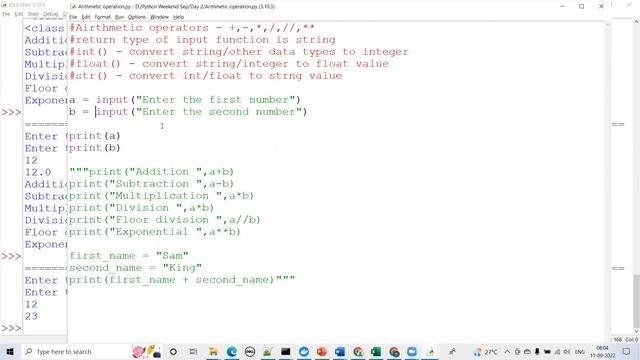The height and width of the screenshot is (360, 640).
Task: Open the Debug menu in IDLE Shell window
Action: 51,14
